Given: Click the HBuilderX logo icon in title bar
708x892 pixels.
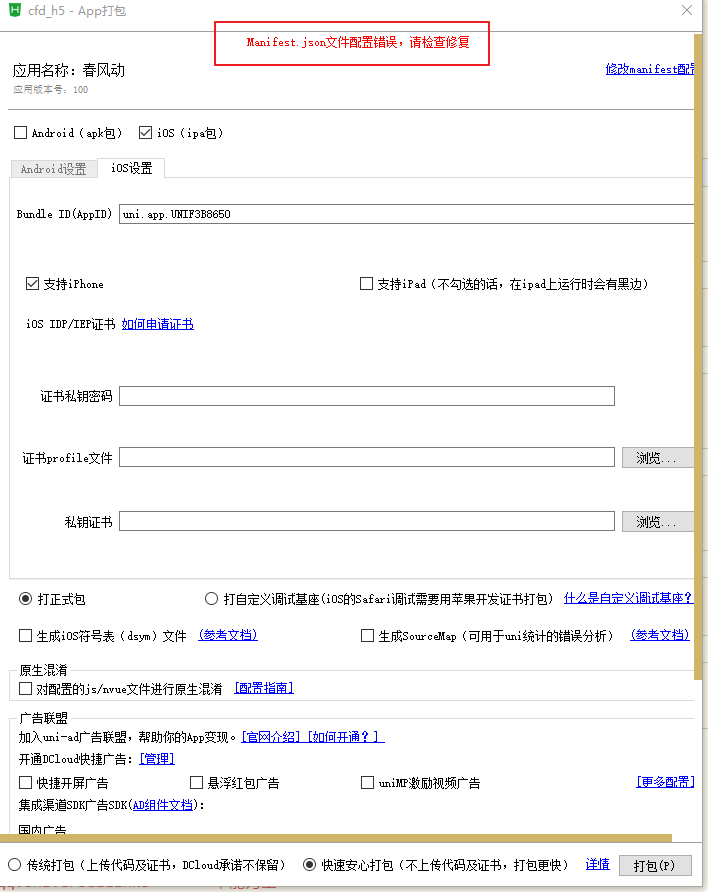Looking at the screenshot, I should point(14,9).
